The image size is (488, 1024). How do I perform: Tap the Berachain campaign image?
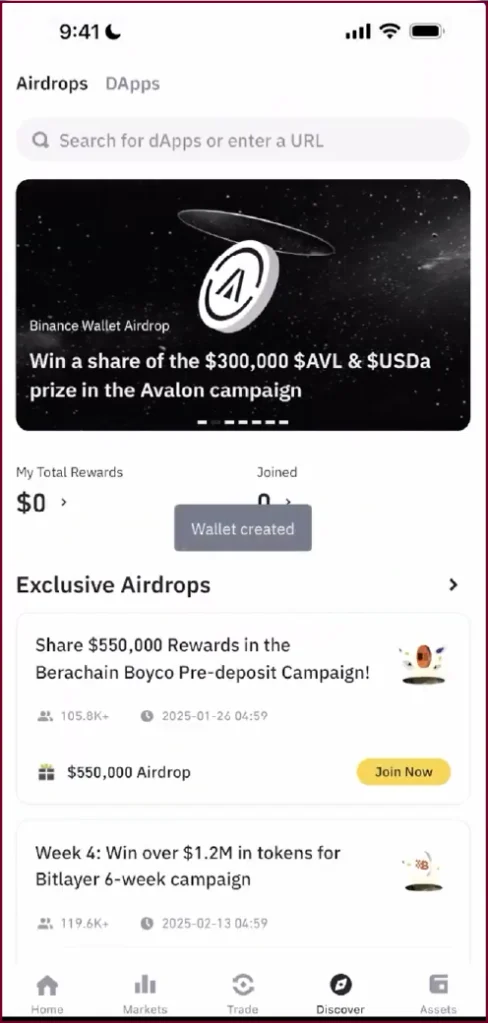[x=423, y=663]
